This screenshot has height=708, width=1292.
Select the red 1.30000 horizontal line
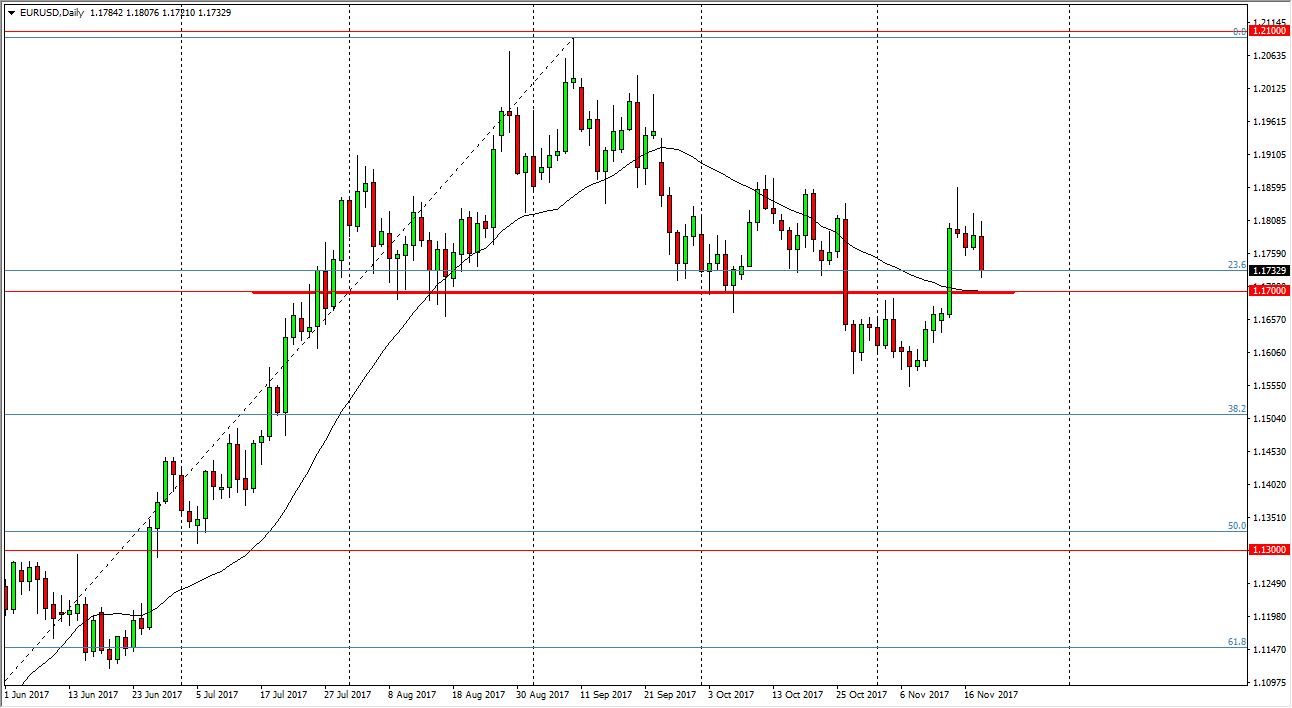[x=600, y=550]
